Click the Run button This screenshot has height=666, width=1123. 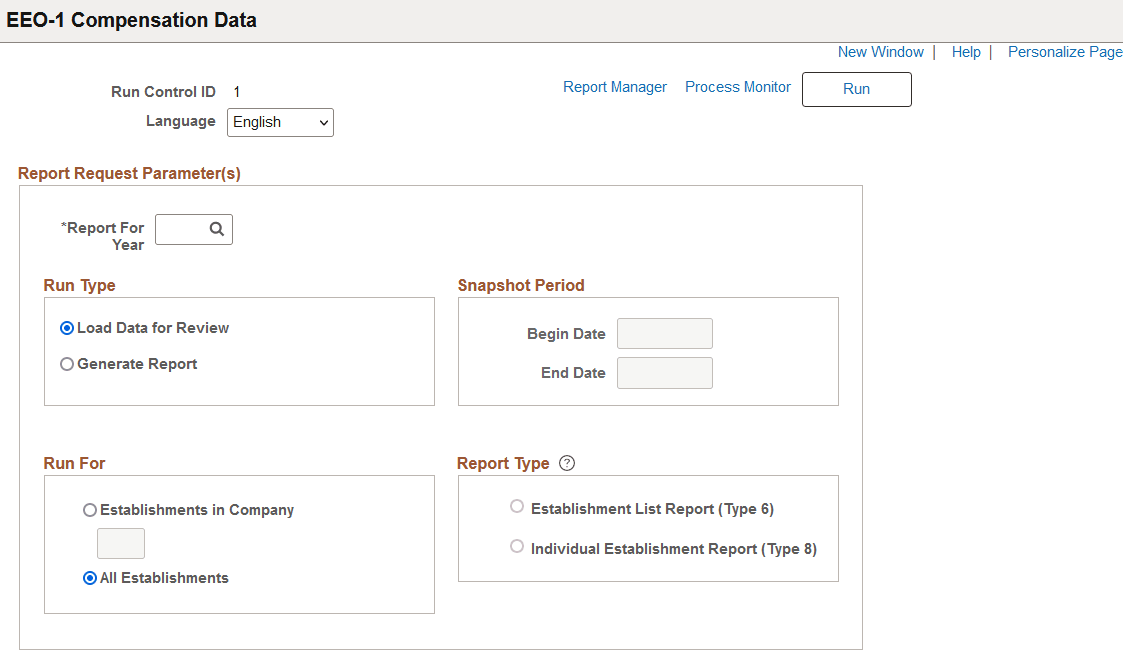click(856, 89)
